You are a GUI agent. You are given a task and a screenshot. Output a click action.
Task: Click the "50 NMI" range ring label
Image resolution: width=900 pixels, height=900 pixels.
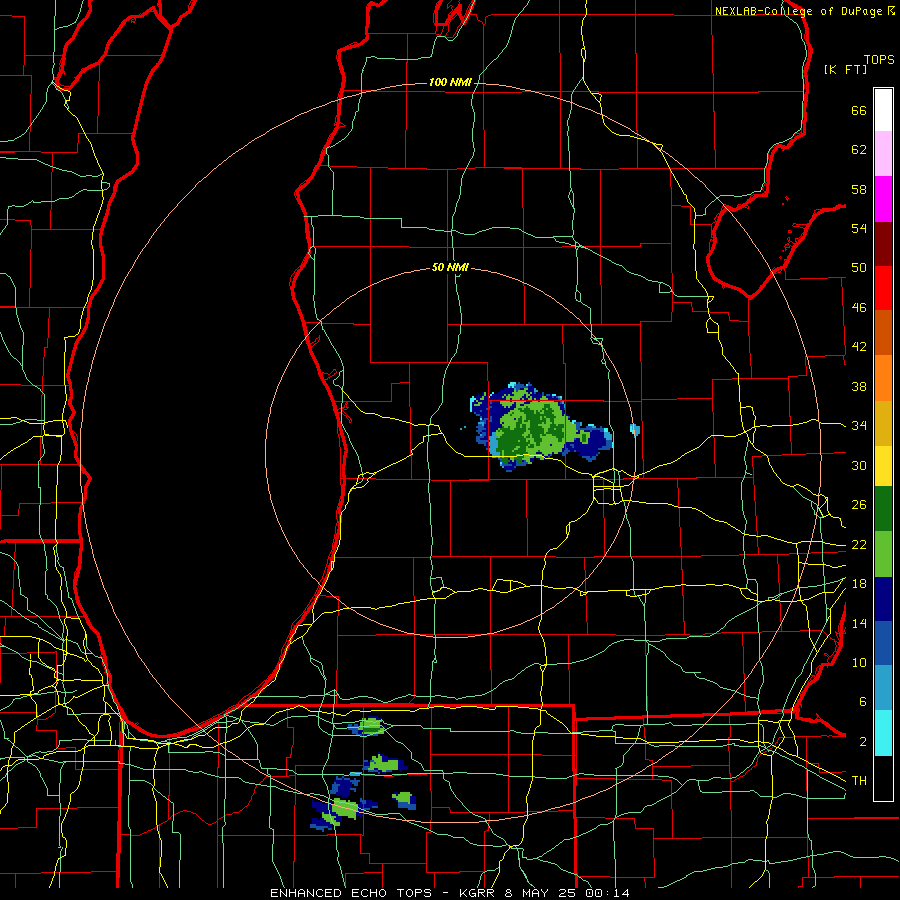point(450,267)
